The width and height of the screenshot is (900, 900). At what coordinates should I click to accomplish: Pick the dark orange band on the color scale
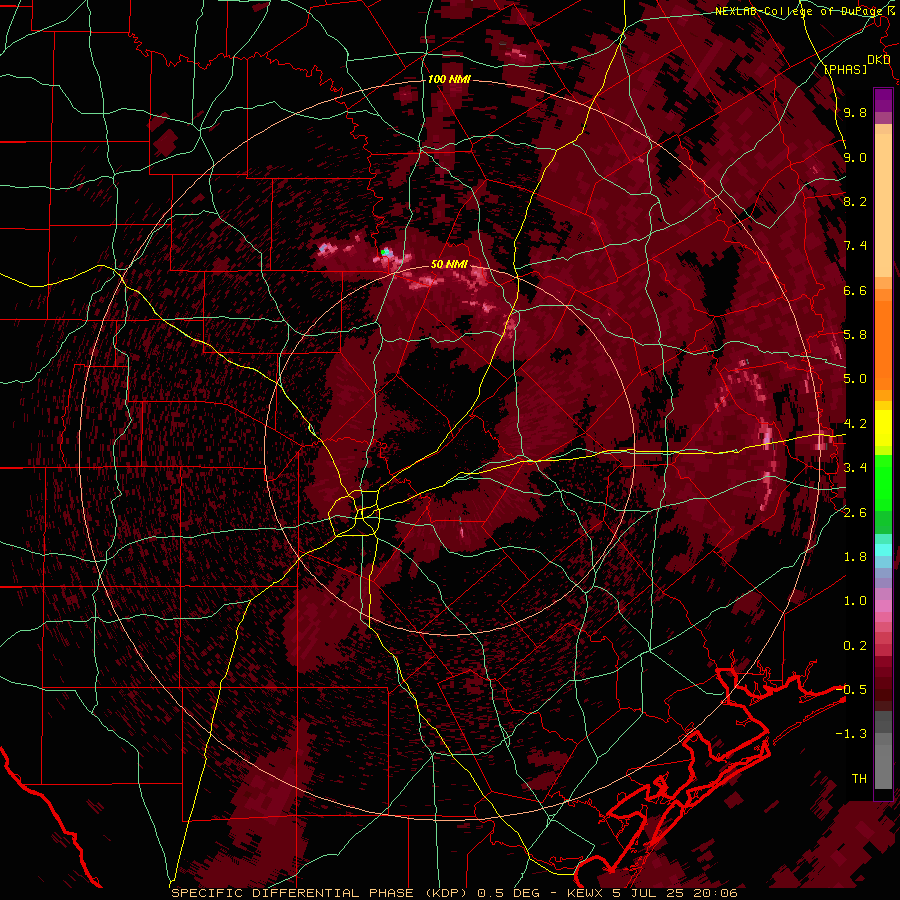[883, 345]
